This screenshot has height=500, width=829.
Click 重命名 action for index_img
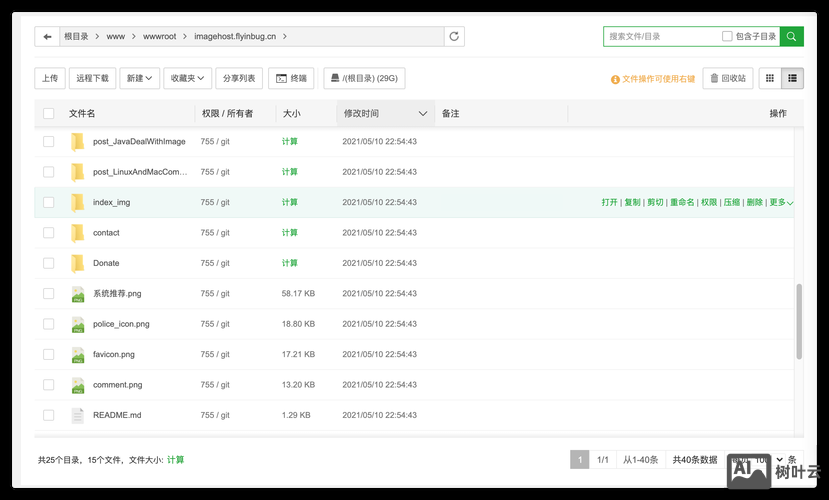(682, 202)
